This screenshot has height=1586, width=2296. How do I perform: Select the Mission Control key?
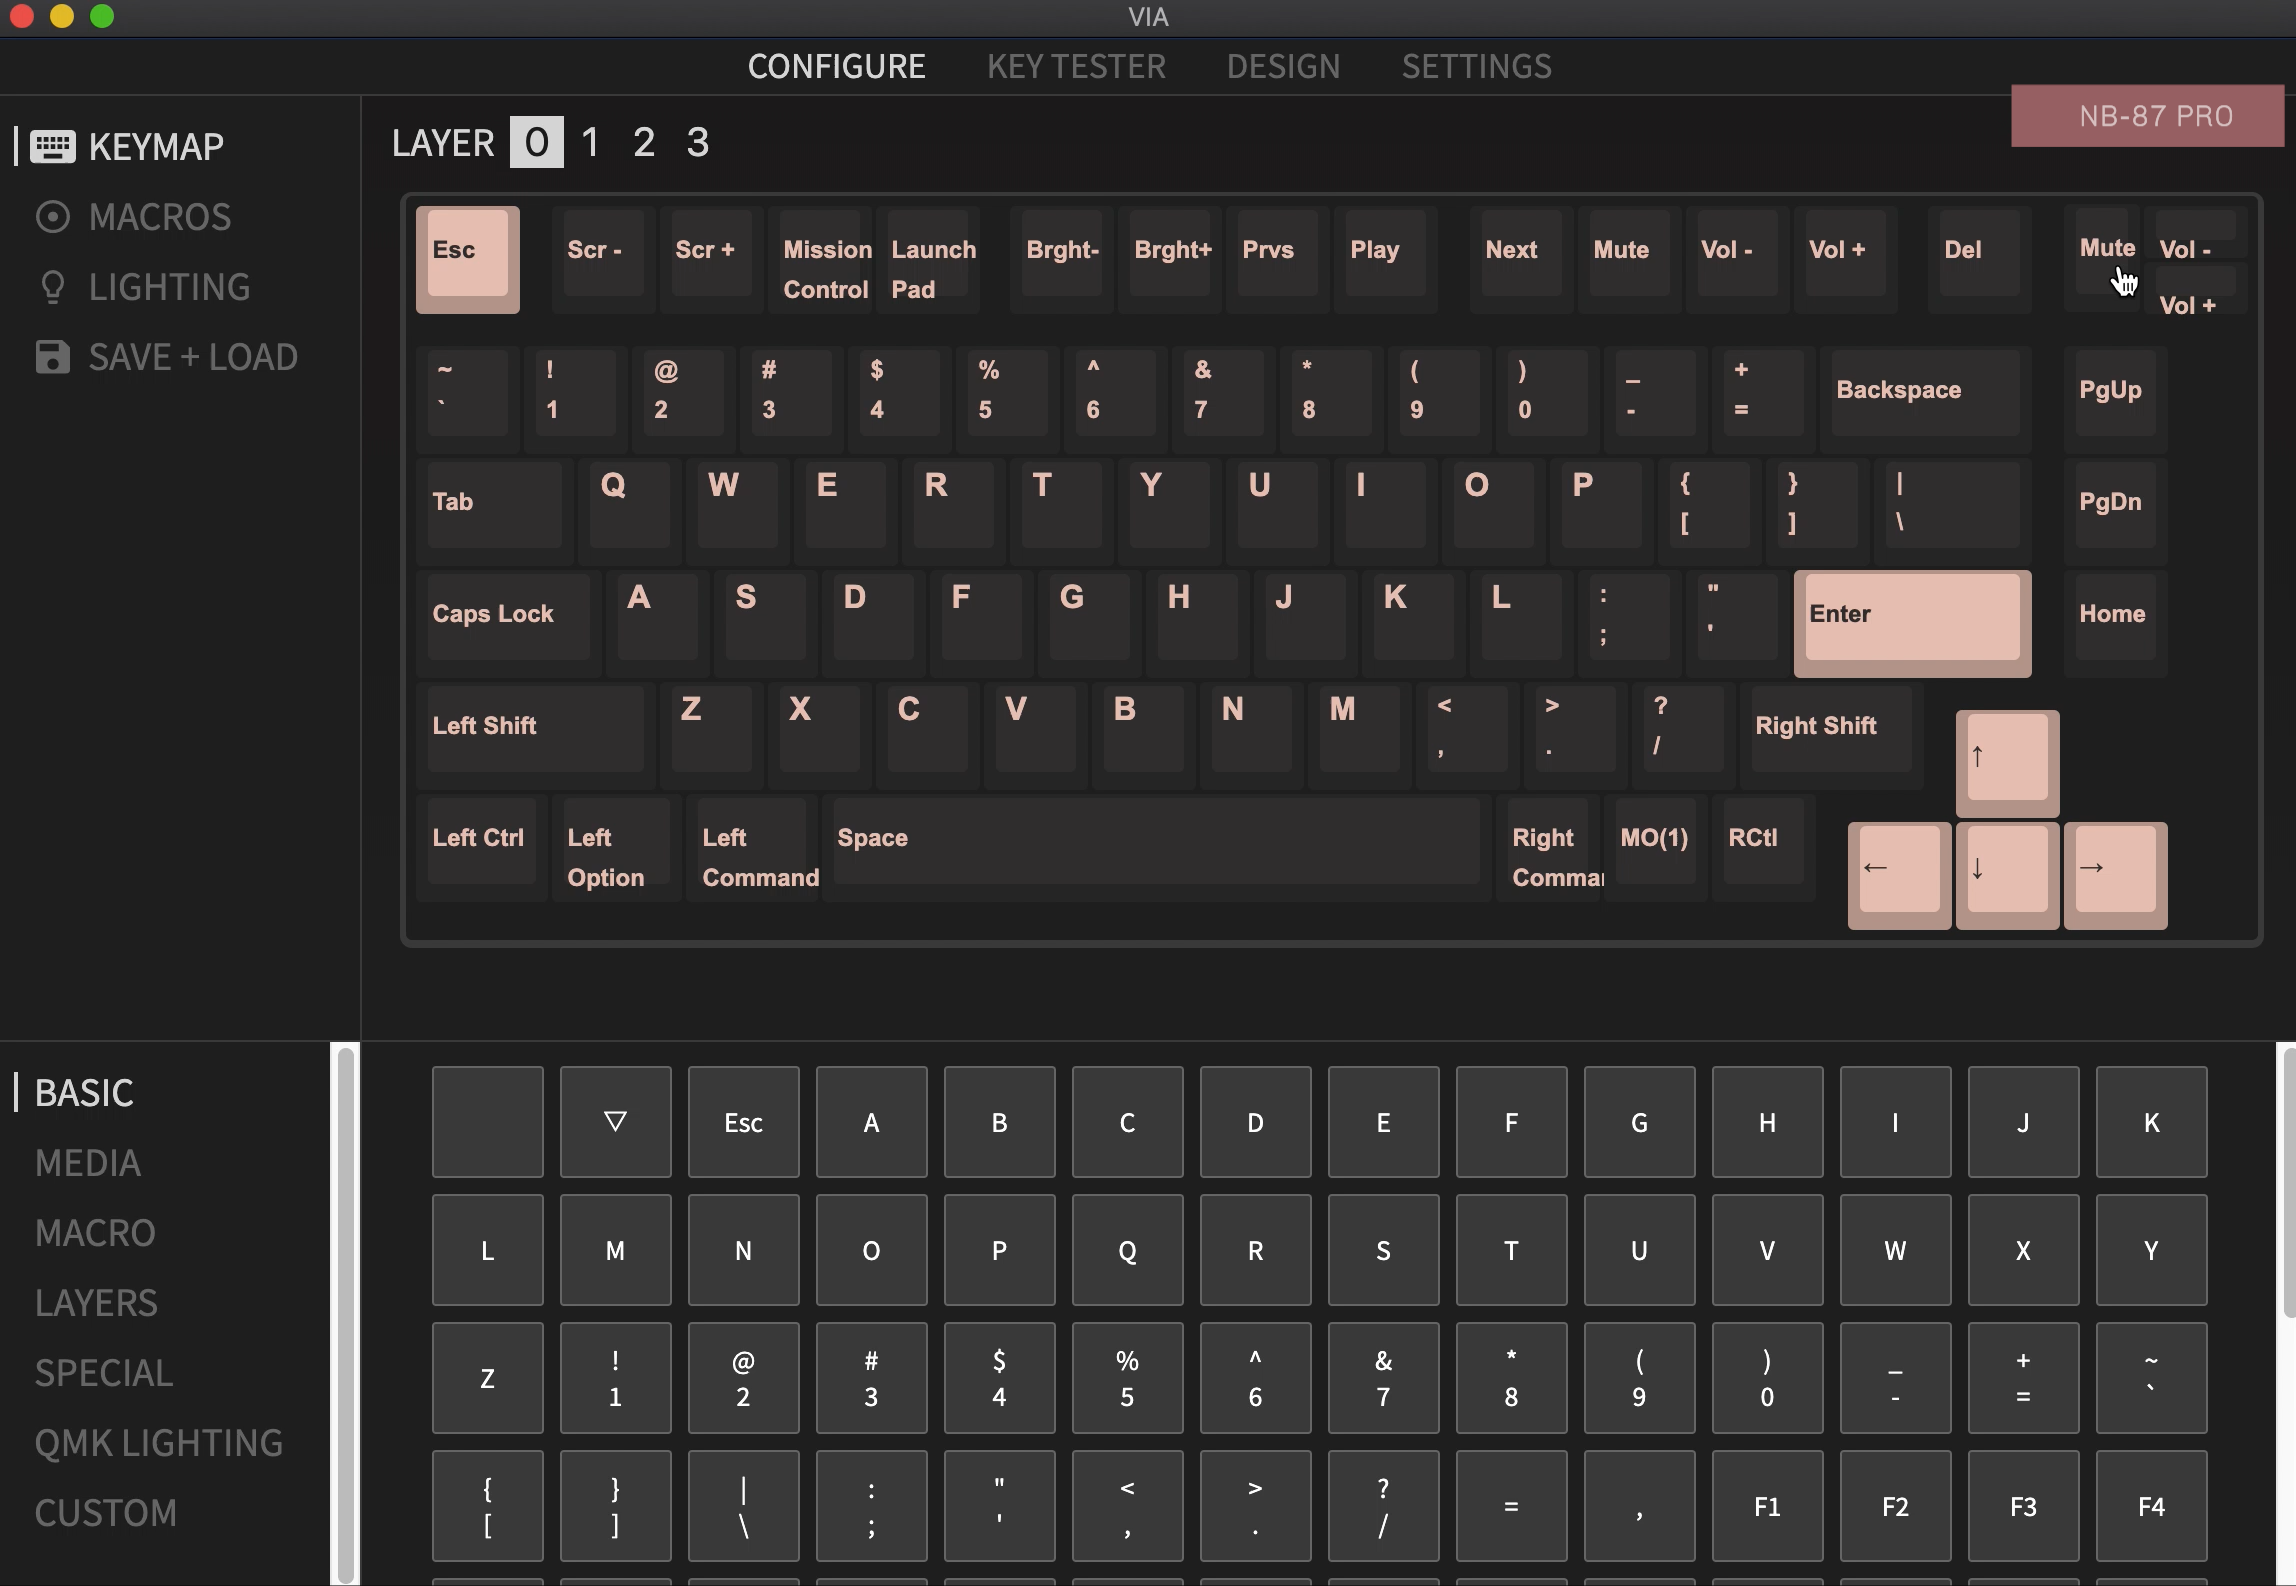click(x=825, y=262)
